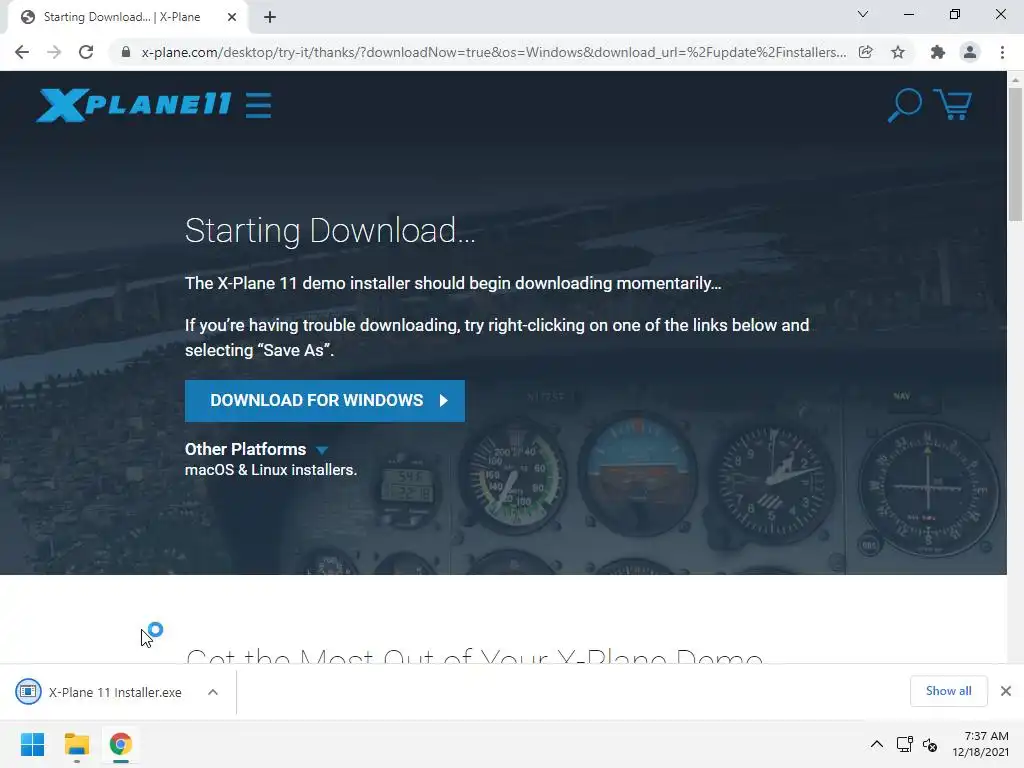Show all downloads
1024x768 pixels.
[x=948, y=691]
